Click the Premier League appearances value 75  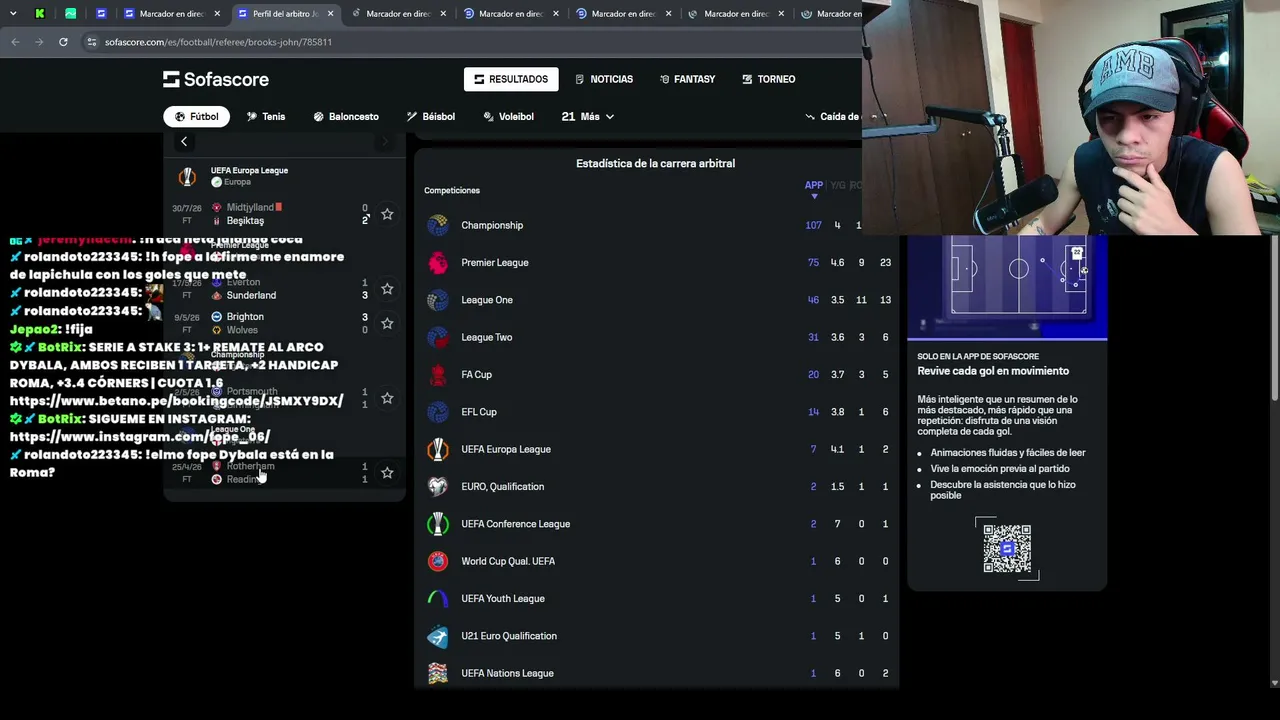(813, 263)
